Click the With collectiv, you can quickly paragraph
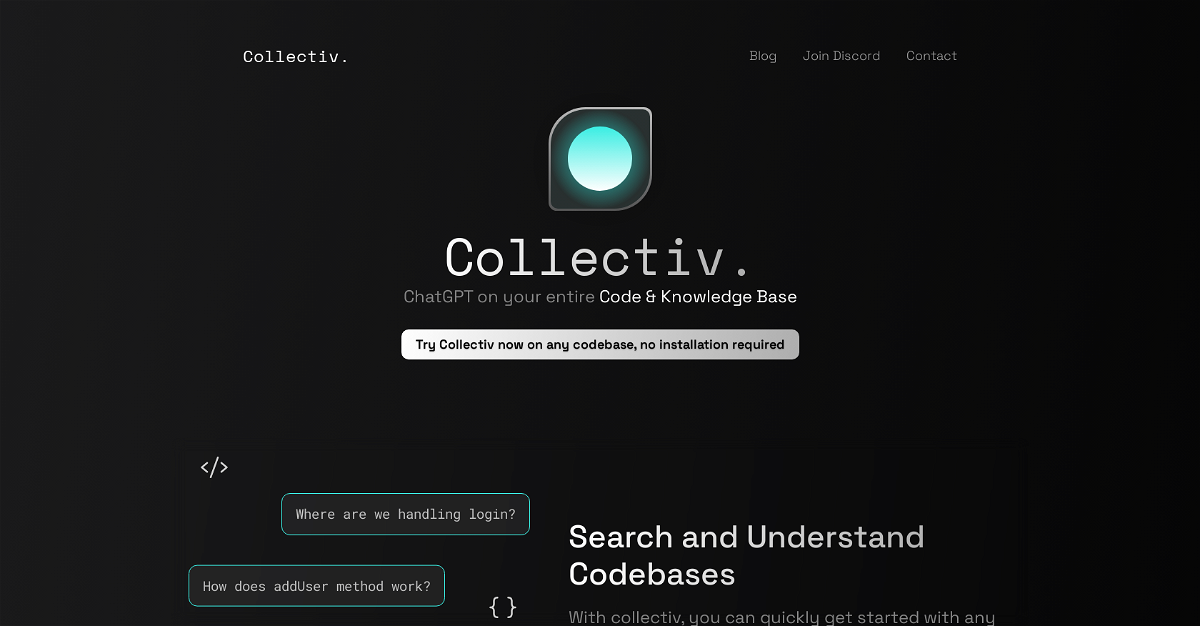The width and height of the screenshot is (1200, 626). [782, 617]
